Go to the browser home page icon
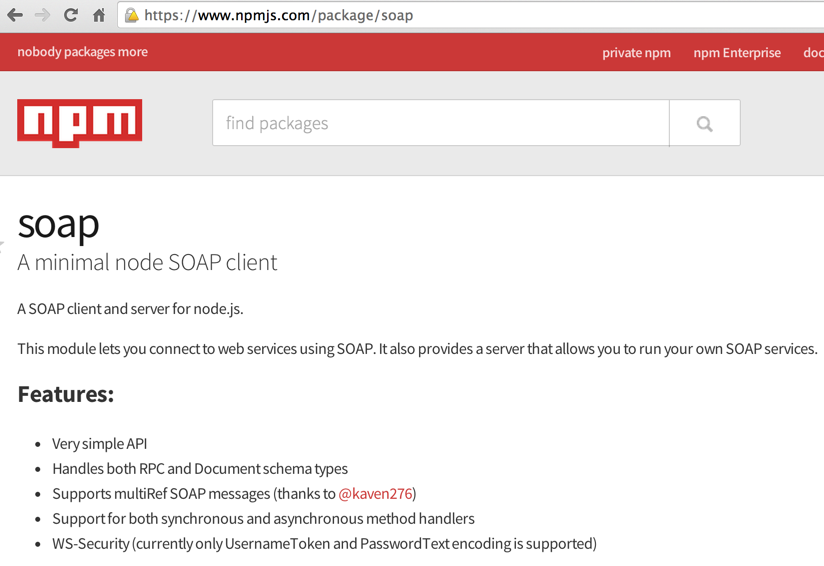The height and width of the screenshot is (566, 824). 99,15
